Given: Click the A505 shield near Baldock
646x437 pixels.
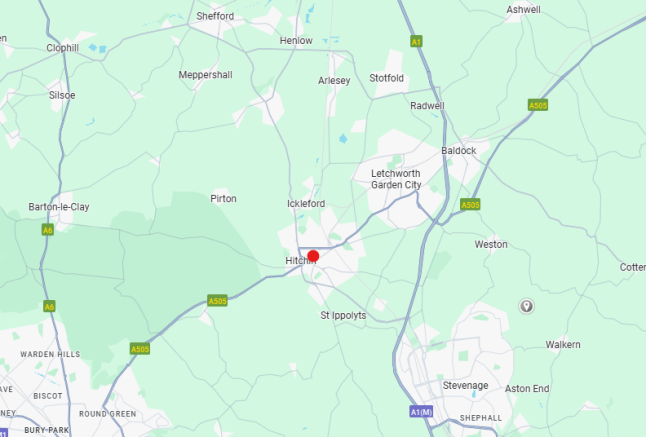Looking at the screenshot, I should 470,205.
